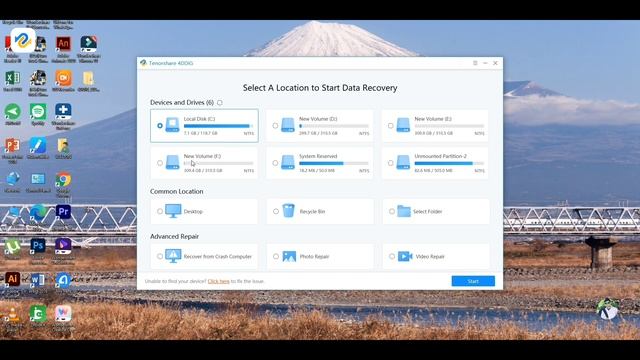The width and height of the screenshot is (640, 360).
Task: Click the Start button
Action: tap(473, 281)
